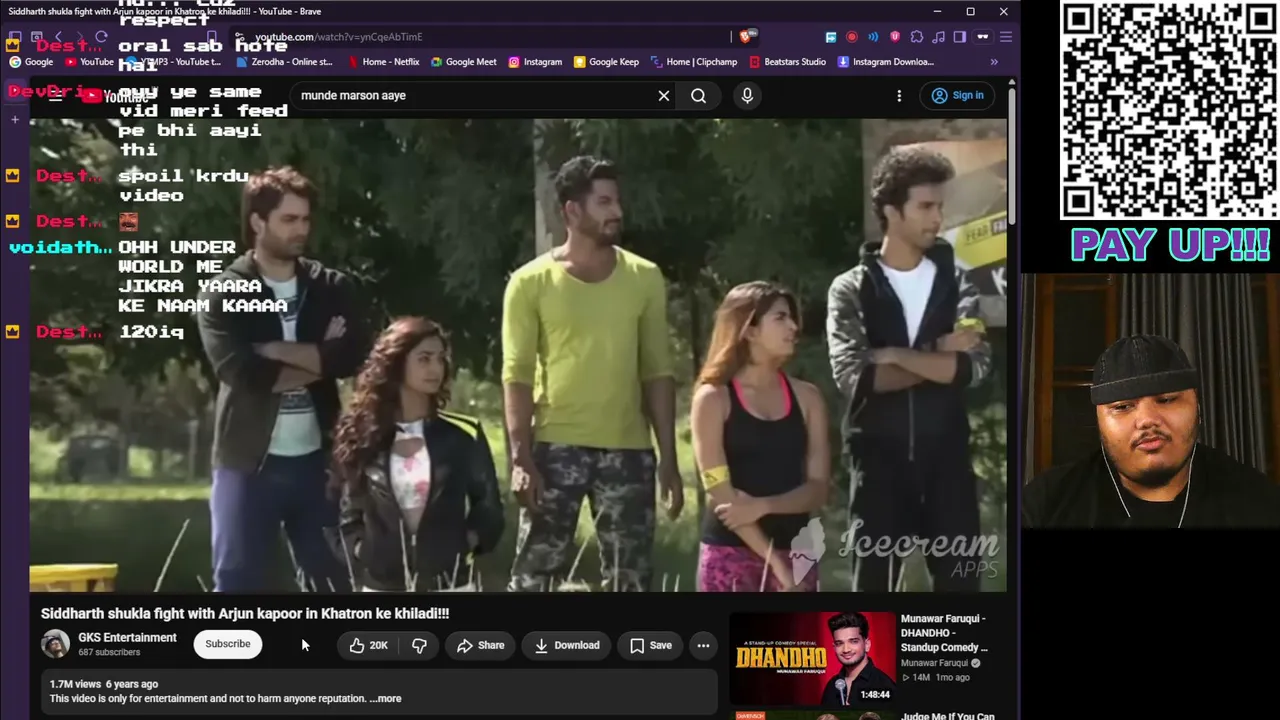Like the video with thumbs-up
The image size is (1280, 720).
[x=368, y=645]
